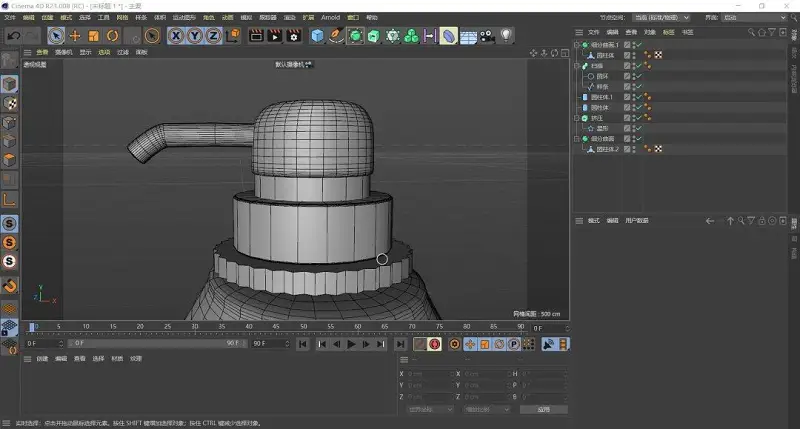The image size is (800, 429).
Task: Add a cube primitive object
Action: point(317,36)
